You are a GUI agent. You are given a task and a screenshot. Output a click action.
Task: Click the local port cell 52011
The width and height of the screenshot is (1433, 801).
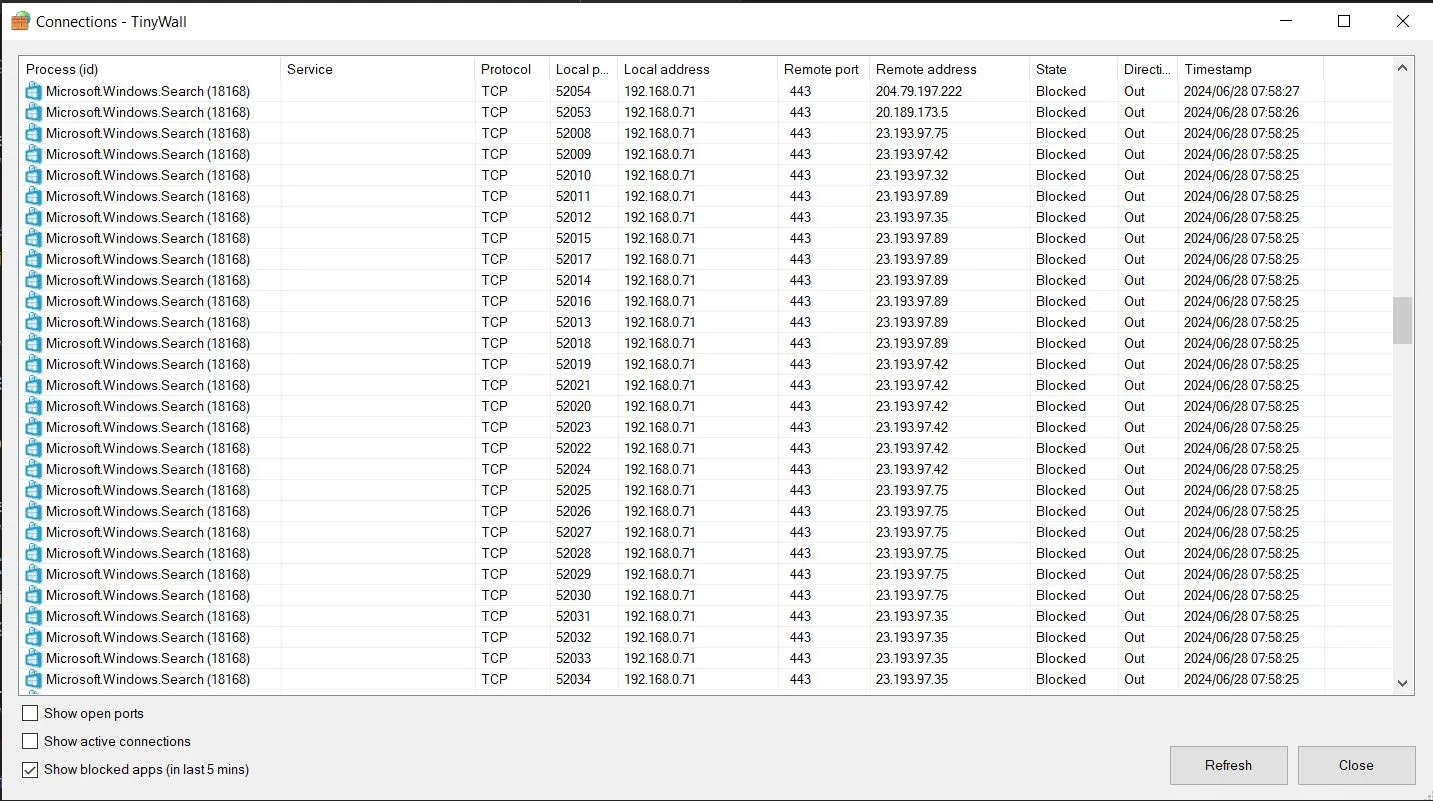[573, 196]
